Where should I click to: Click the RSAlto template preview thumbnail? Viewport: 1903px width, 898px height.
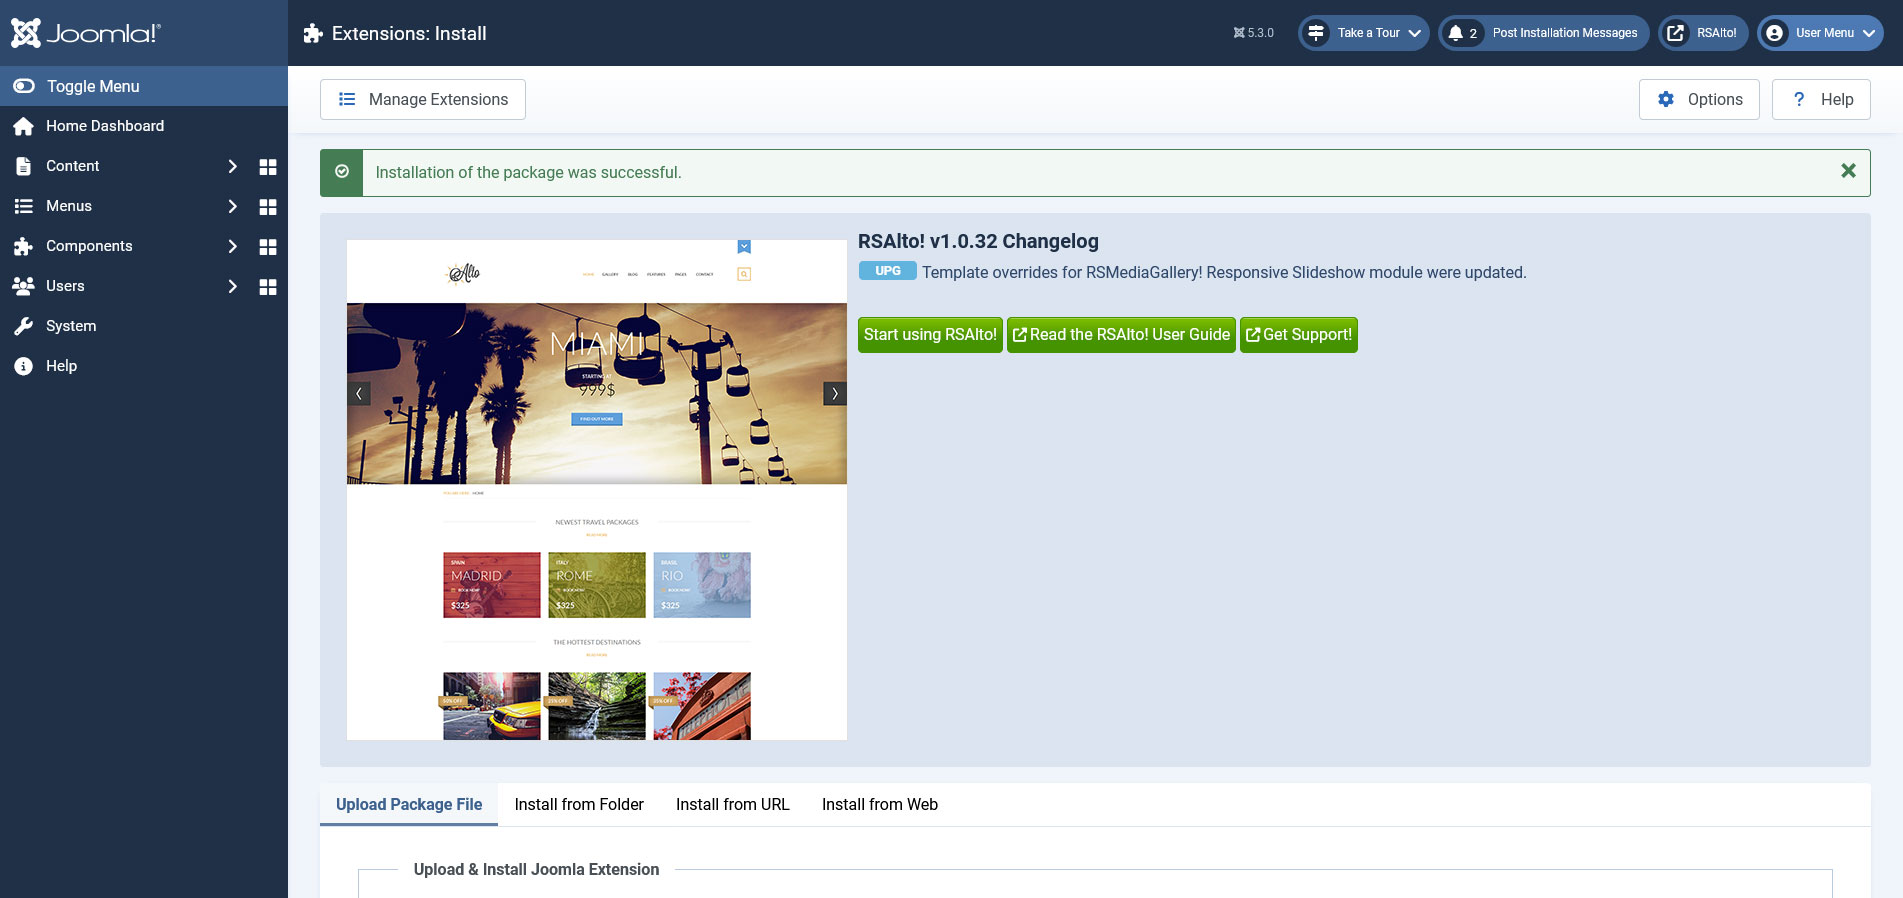(x=597, y=490)
